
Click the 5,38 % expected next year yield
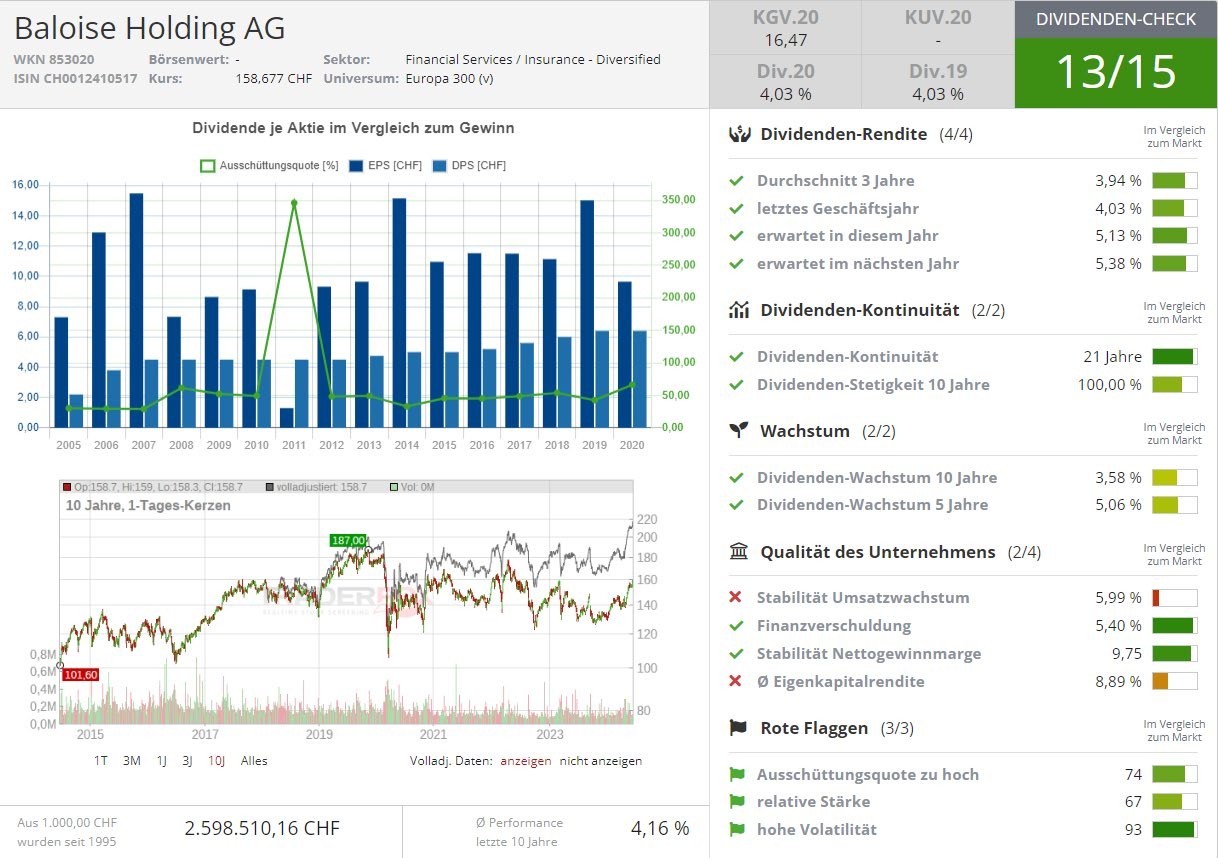tap(1118, 264)
